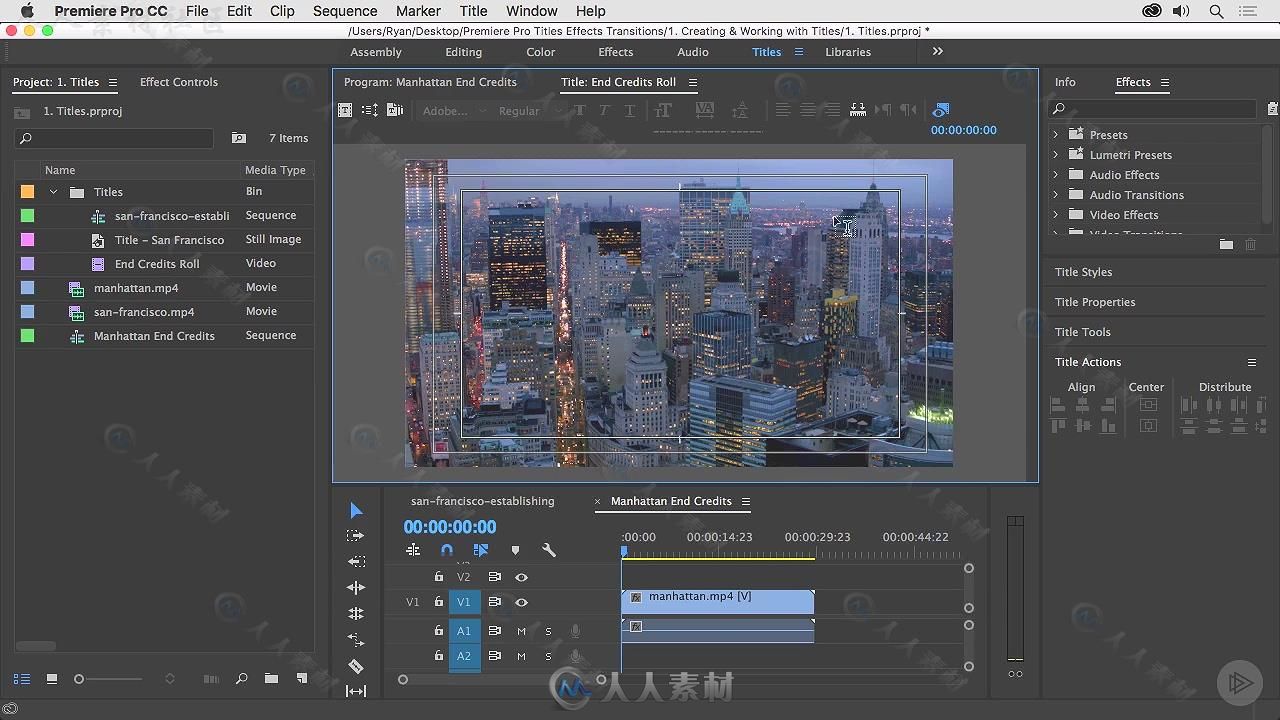Hide track V1 output with the eye
This screenshot has width=1280, height=720.
tap(521, 602)
